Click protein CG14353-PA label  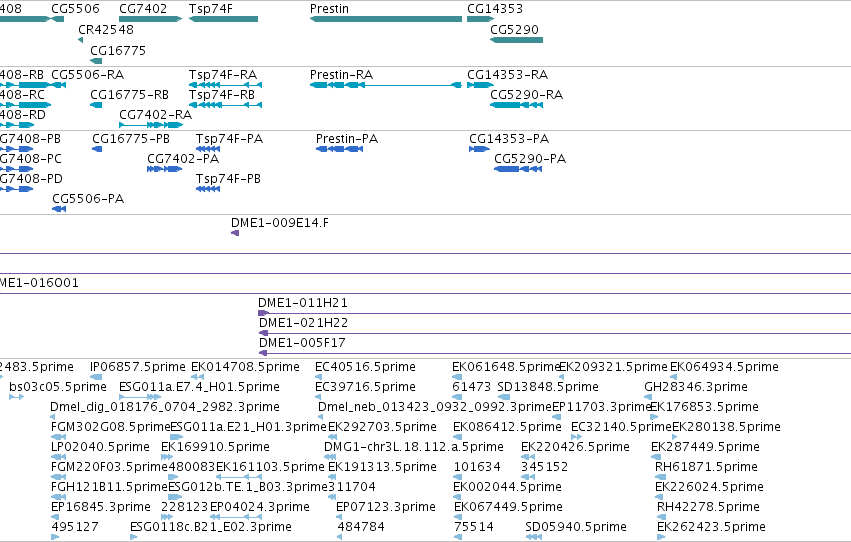pos(509,138)
